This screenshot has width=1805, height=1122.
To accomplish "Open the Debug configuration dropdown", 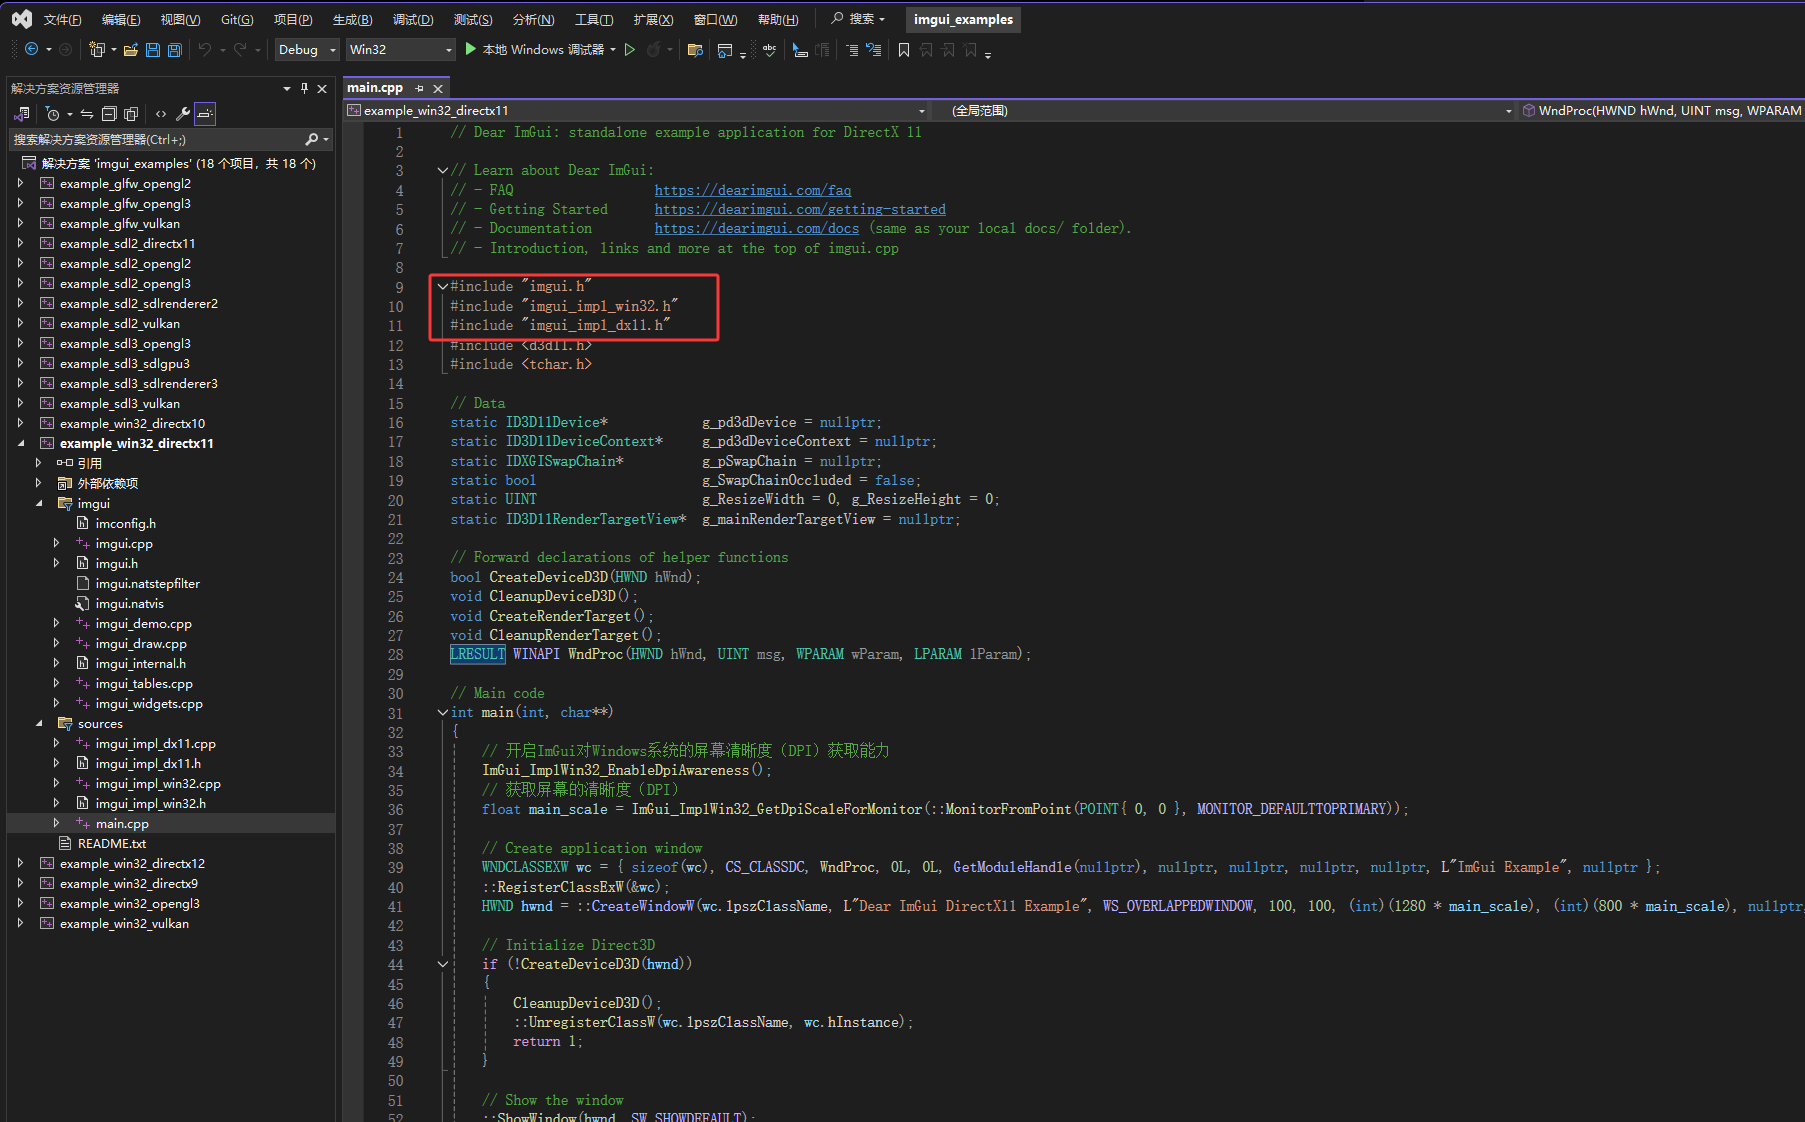I will (x=307, y=49).
